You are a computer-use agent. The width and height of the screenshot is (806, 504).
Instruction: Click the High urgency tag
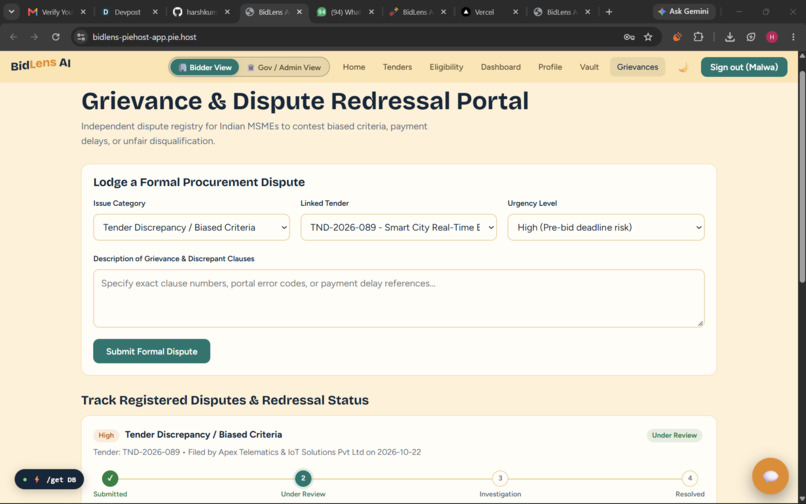(106, 435)
